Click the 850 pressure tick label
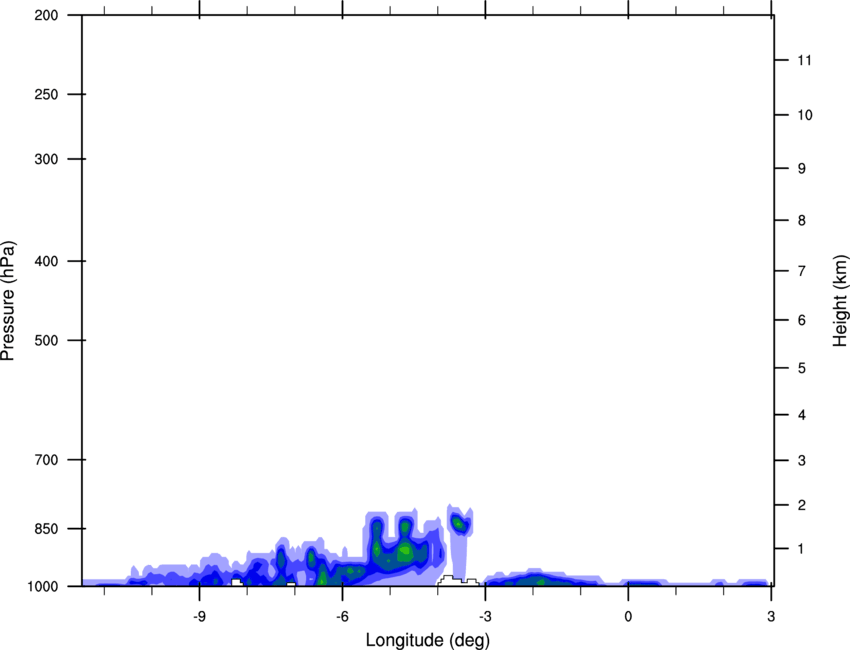Viewport: 850px width, 650px height. coord(46,529)
